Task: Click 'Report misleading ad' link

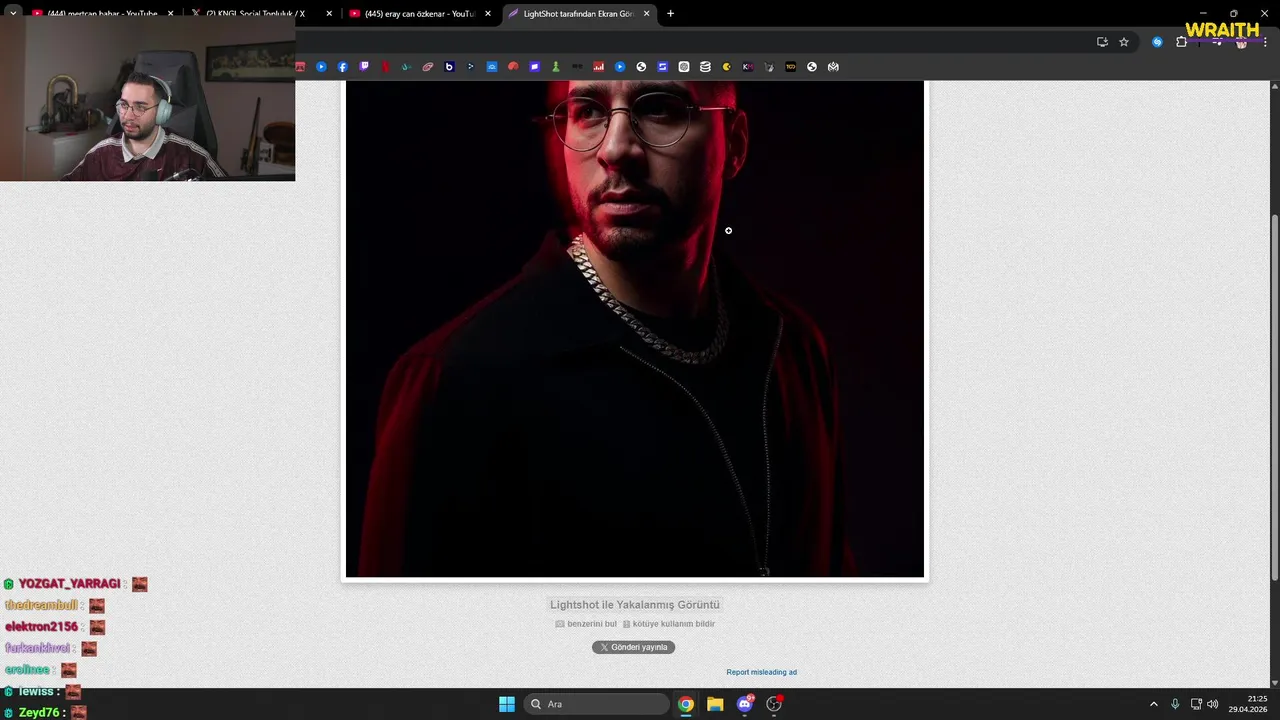Action: (x=762, y=672)
